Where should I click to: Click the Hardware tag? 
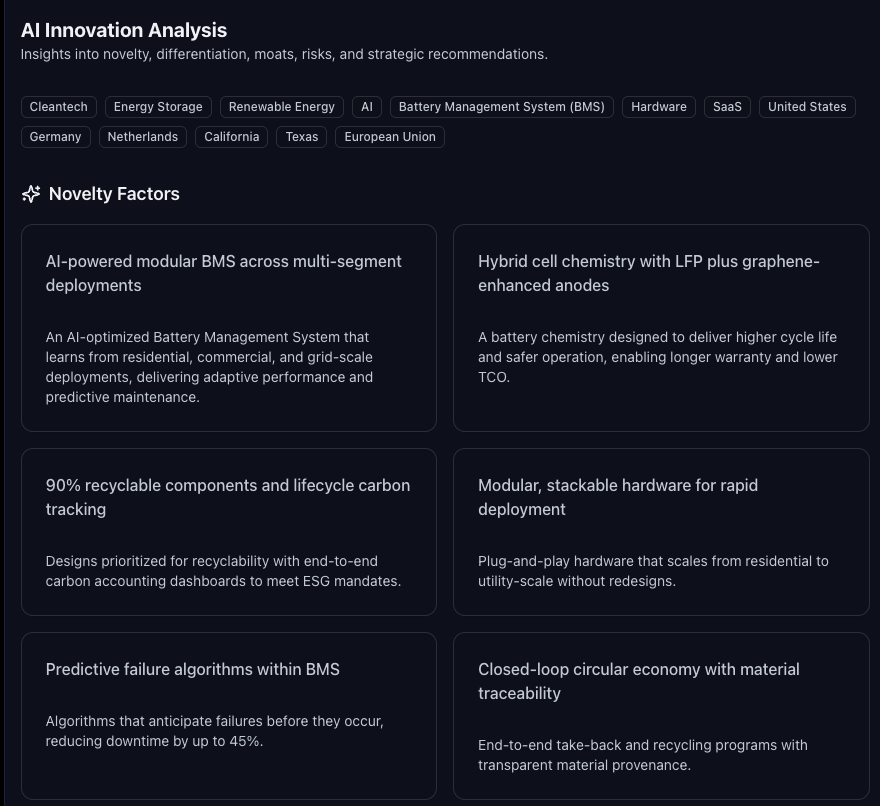tap(659, 107)
